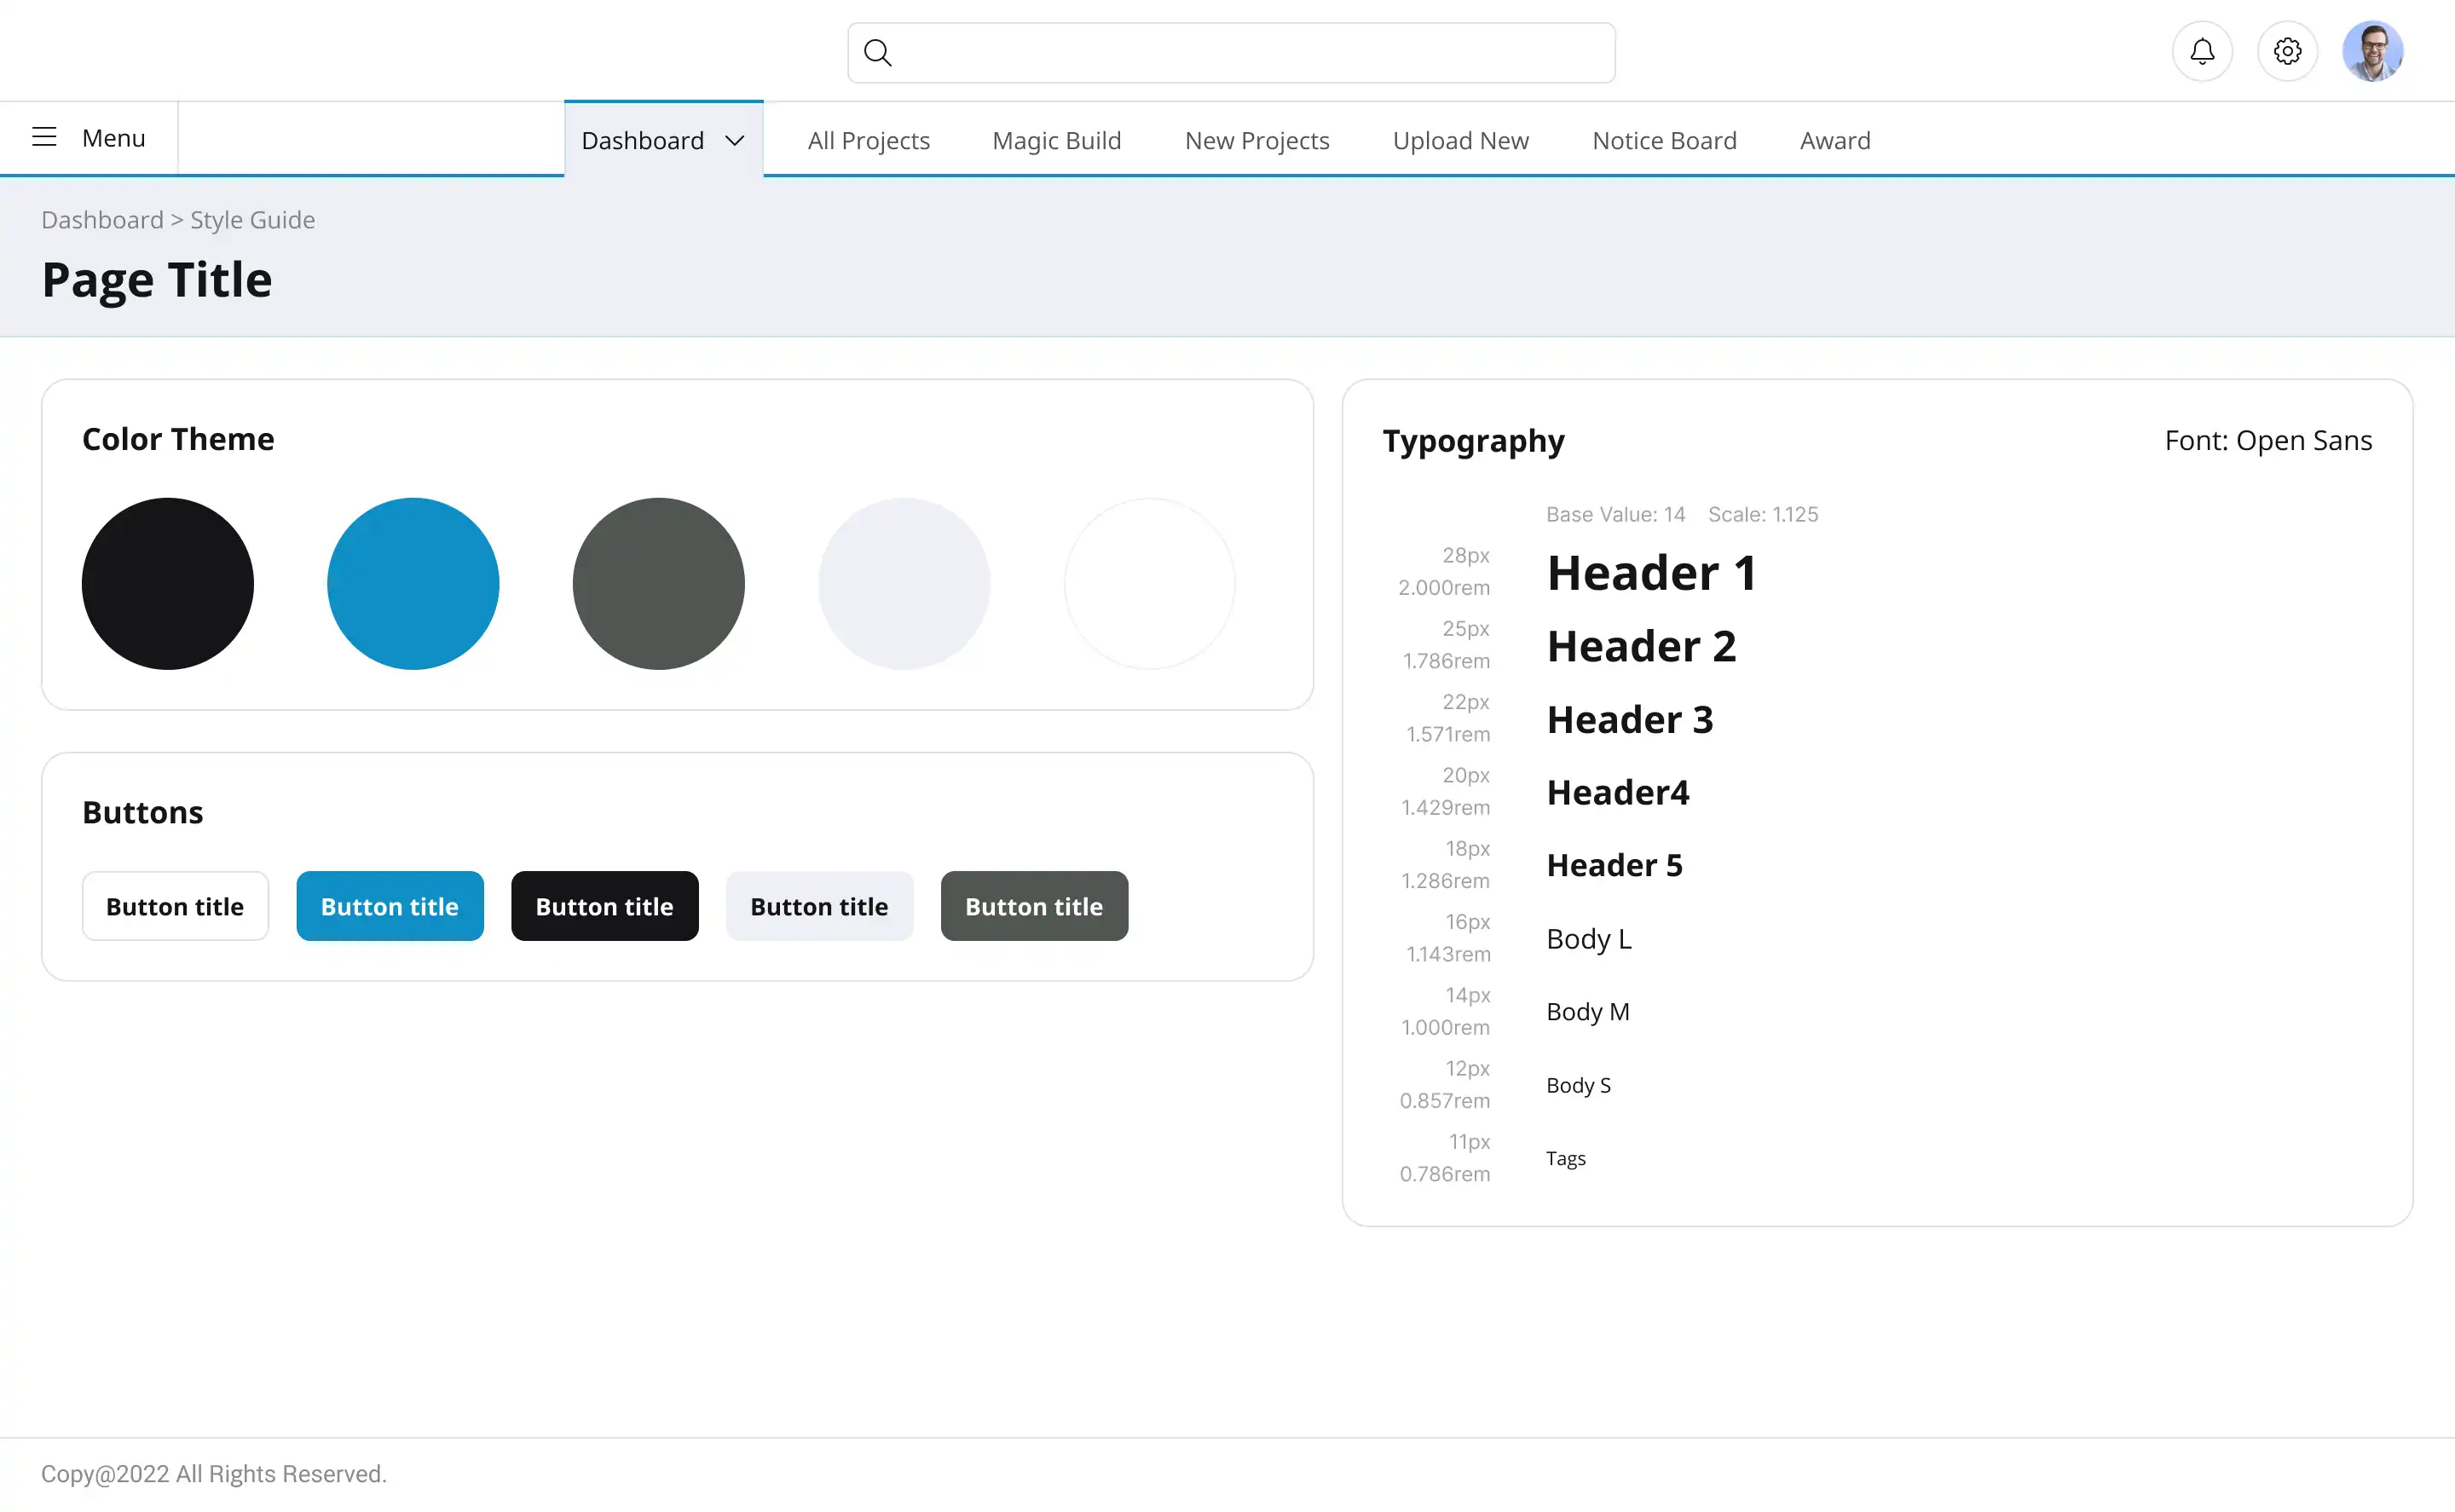Click inside the search input field
Viewport: 2455px width, 1512px height.
[x=1231, y=53]
